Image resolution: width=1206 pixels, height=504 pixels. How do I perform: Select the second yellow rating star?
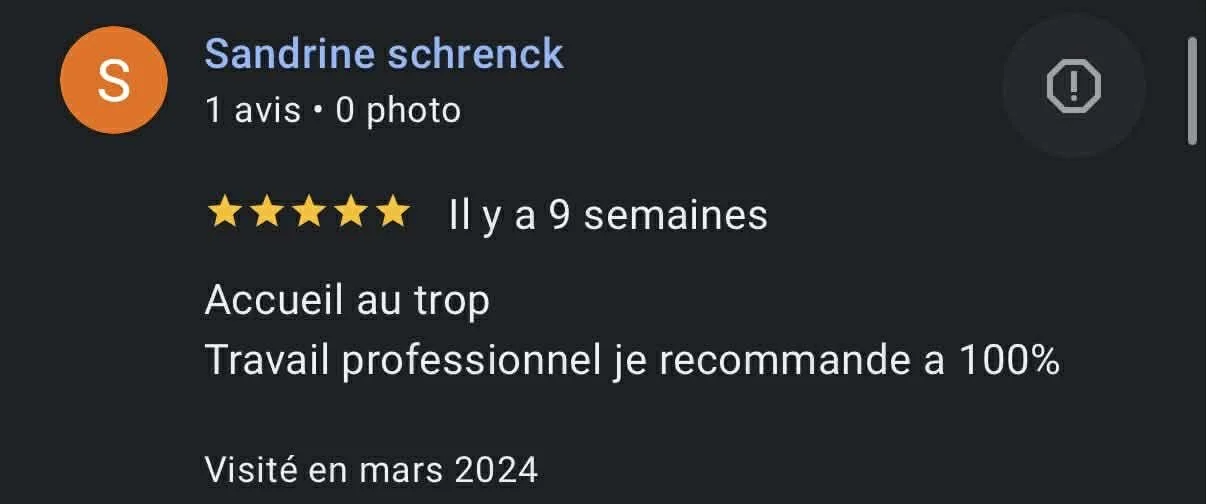pyautogui.click(x=265, y=213)
